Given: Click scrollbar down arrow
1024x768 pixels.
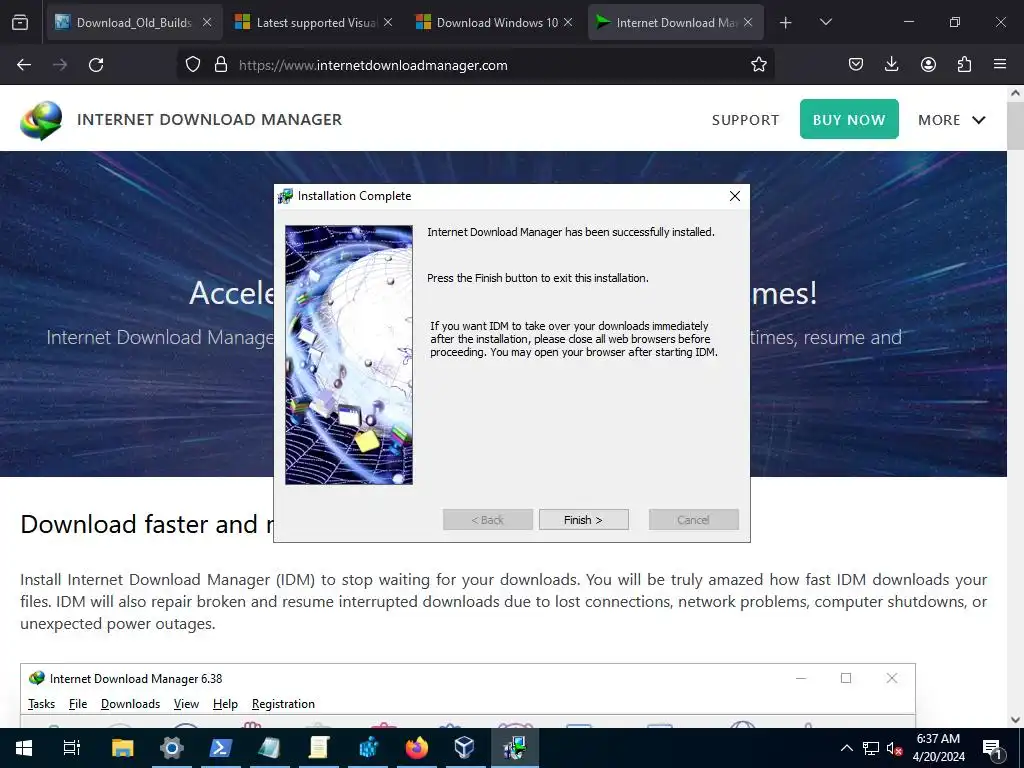Looking at the screenshot, I should pos(1016,720).
